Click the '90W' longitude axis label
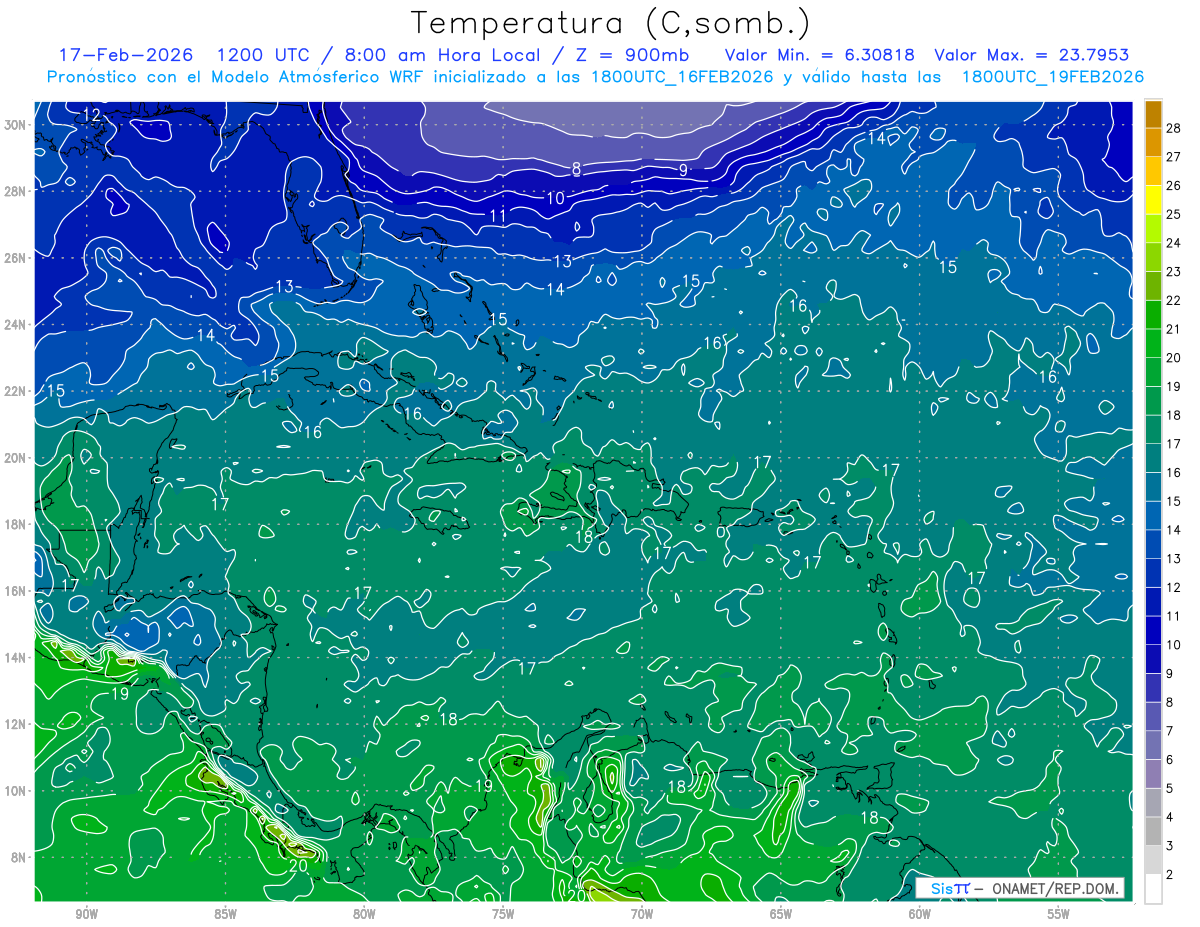 pyautogui.click(x=87, y=914)
